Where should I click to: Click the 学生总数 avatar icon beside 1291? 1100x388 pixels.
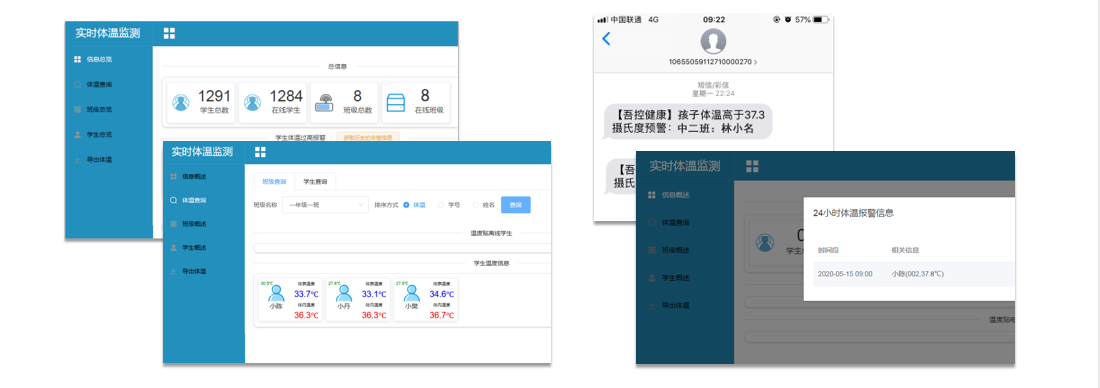pyautogui.click(x=180, y=102)
